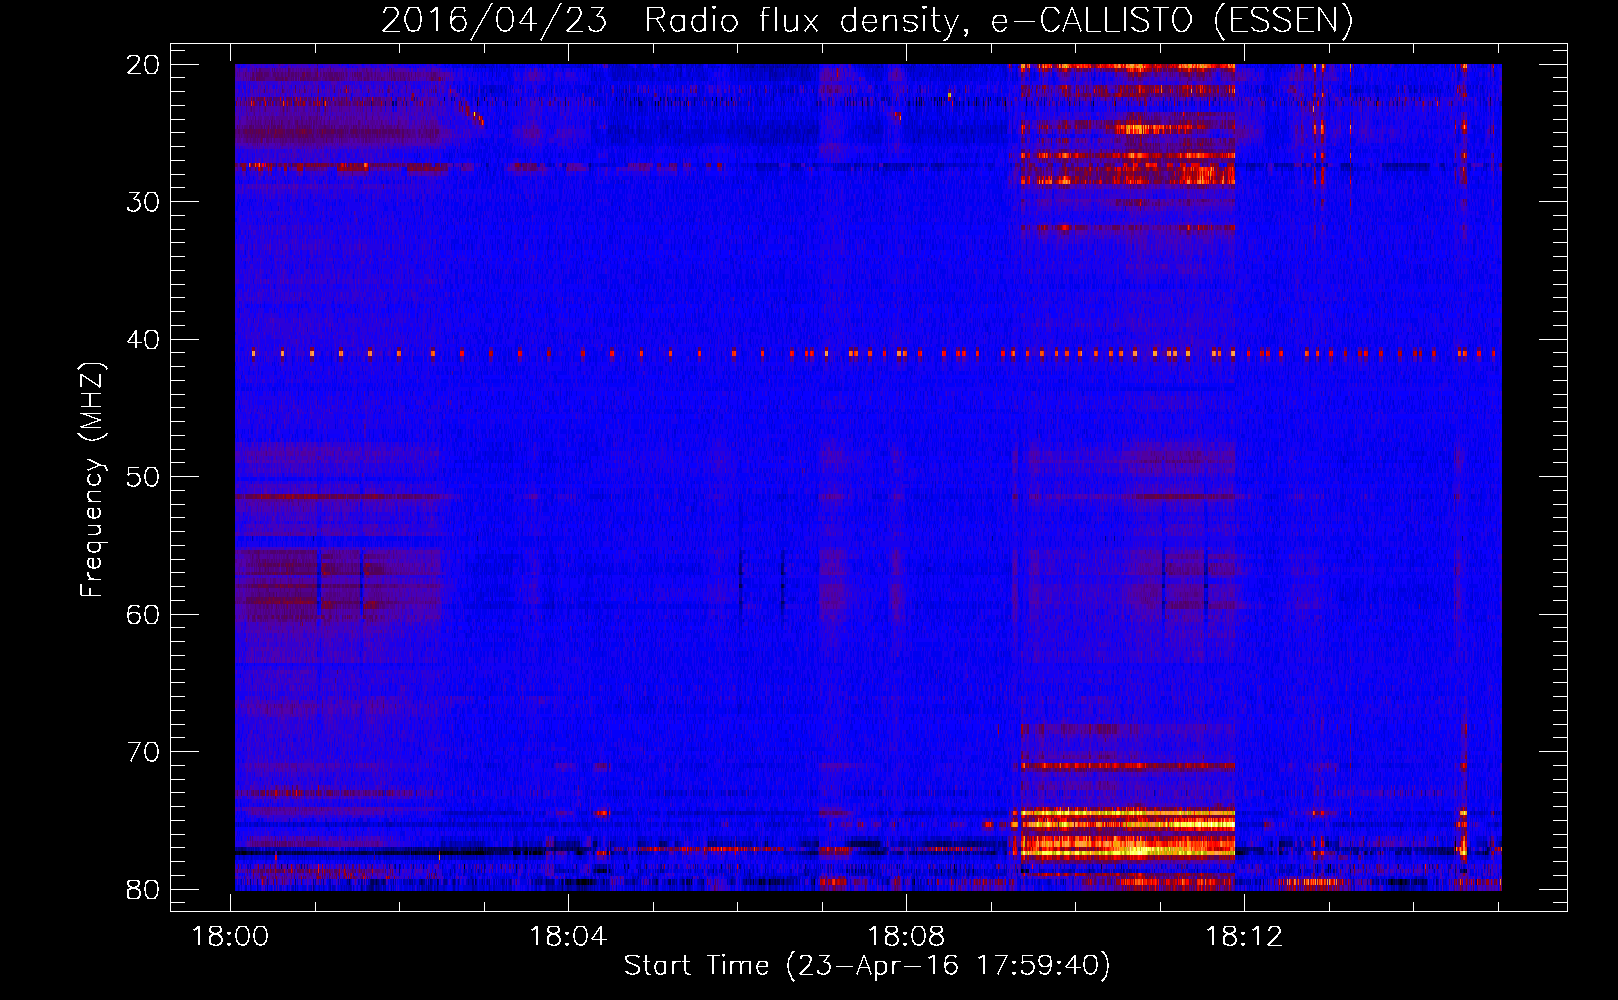Viewport: 1618px width, 1000px height.
Task: Click the 18:04 time tick label
Action: tap(568, 937)
